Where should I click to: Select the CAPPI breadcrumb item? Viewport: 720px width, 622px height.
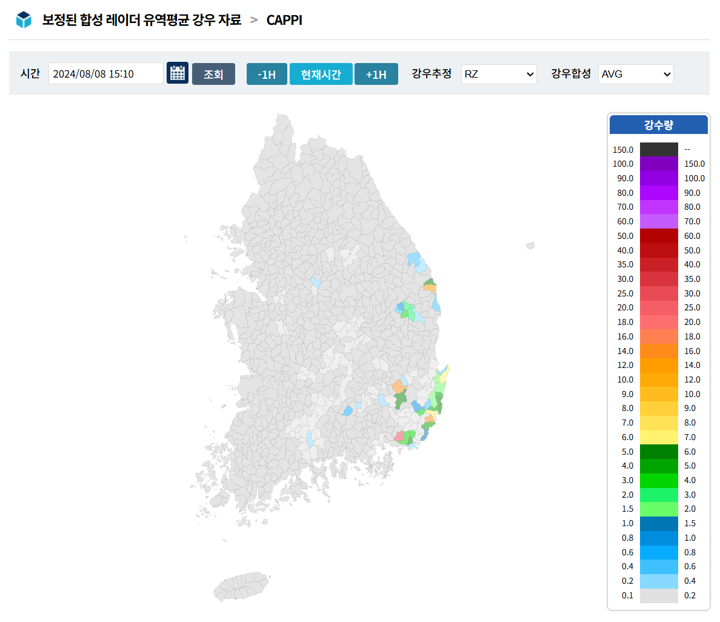(284, 19)
